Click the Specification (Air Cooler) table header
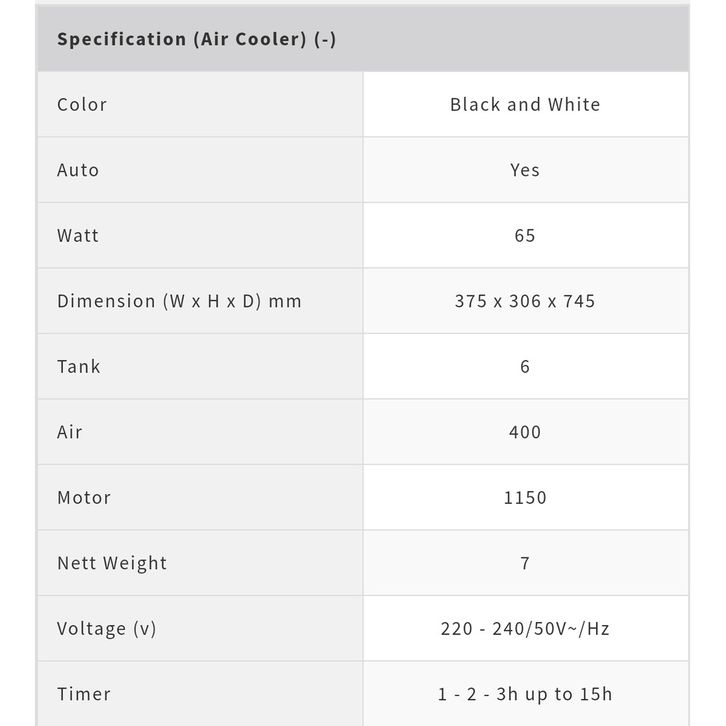This screenshot has height=726, width=726. point(196,39)
